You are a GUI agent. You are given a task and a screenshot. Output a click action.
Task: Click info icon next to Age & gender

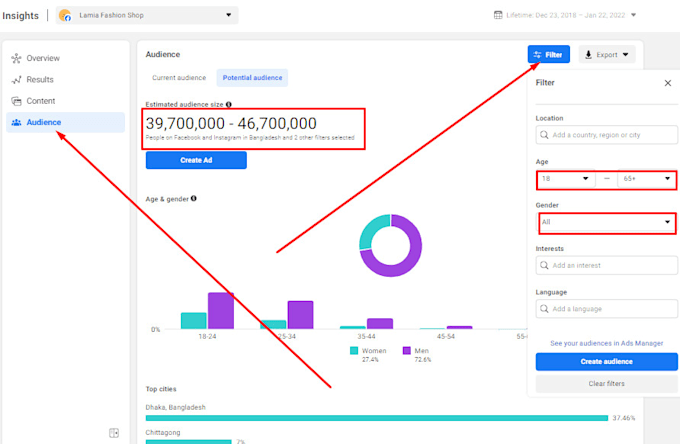[193, 199]
